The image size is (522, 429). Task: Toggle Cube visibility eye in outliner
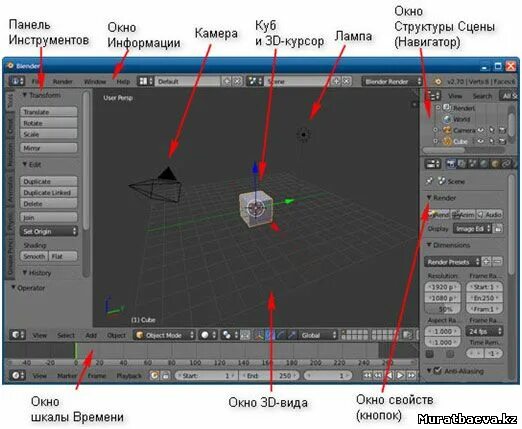[481, 141]
